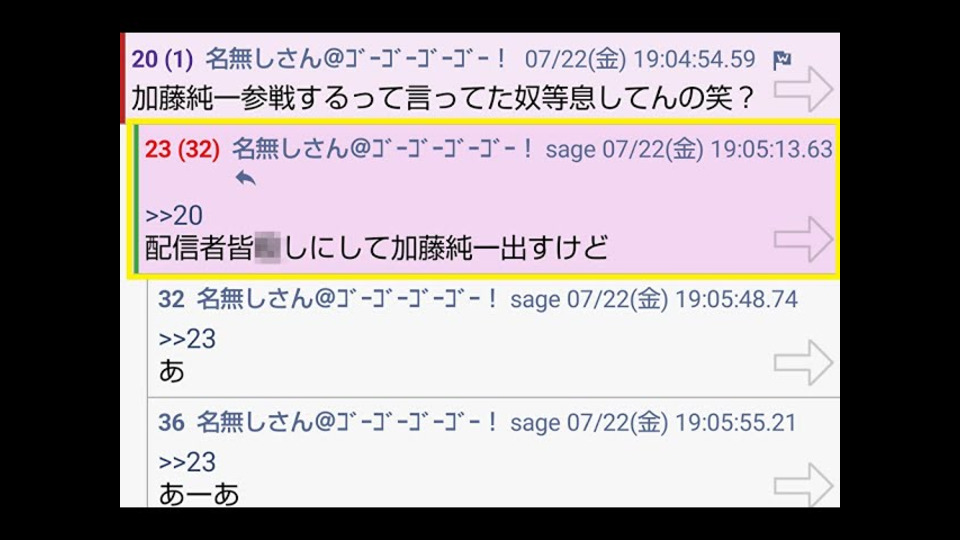960x540 pixels.
Task: Select post number 20 (1) header
Action: (x=162, y=59)
